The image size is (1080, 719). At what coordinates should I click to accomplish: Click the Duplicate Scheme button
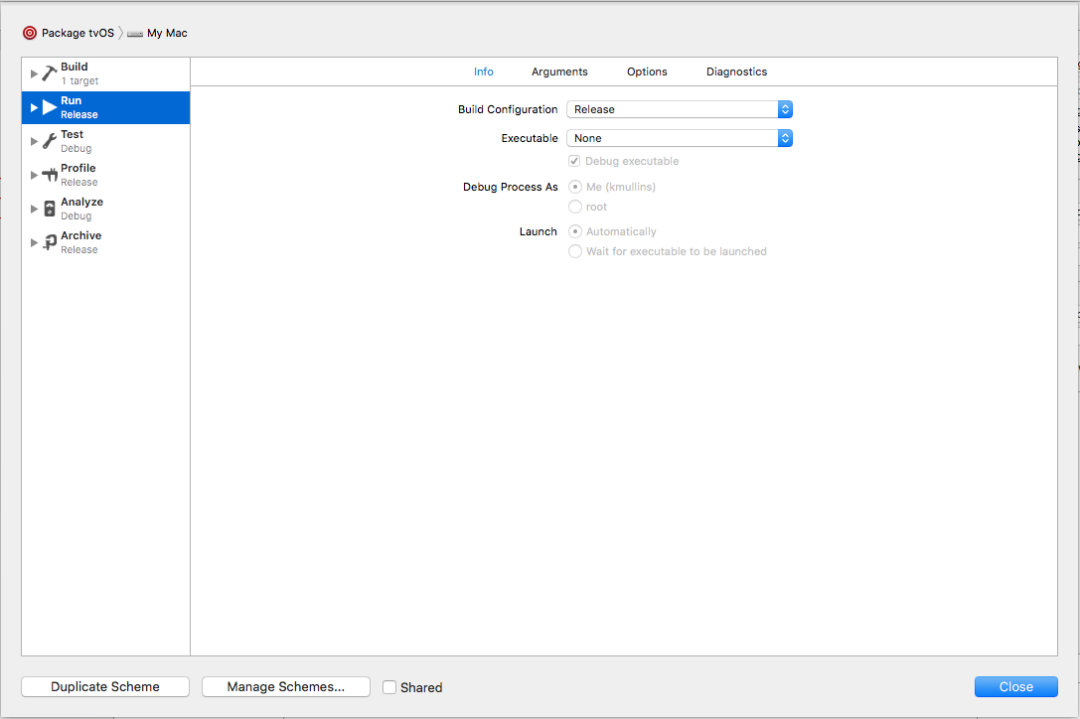pos(104,687)
